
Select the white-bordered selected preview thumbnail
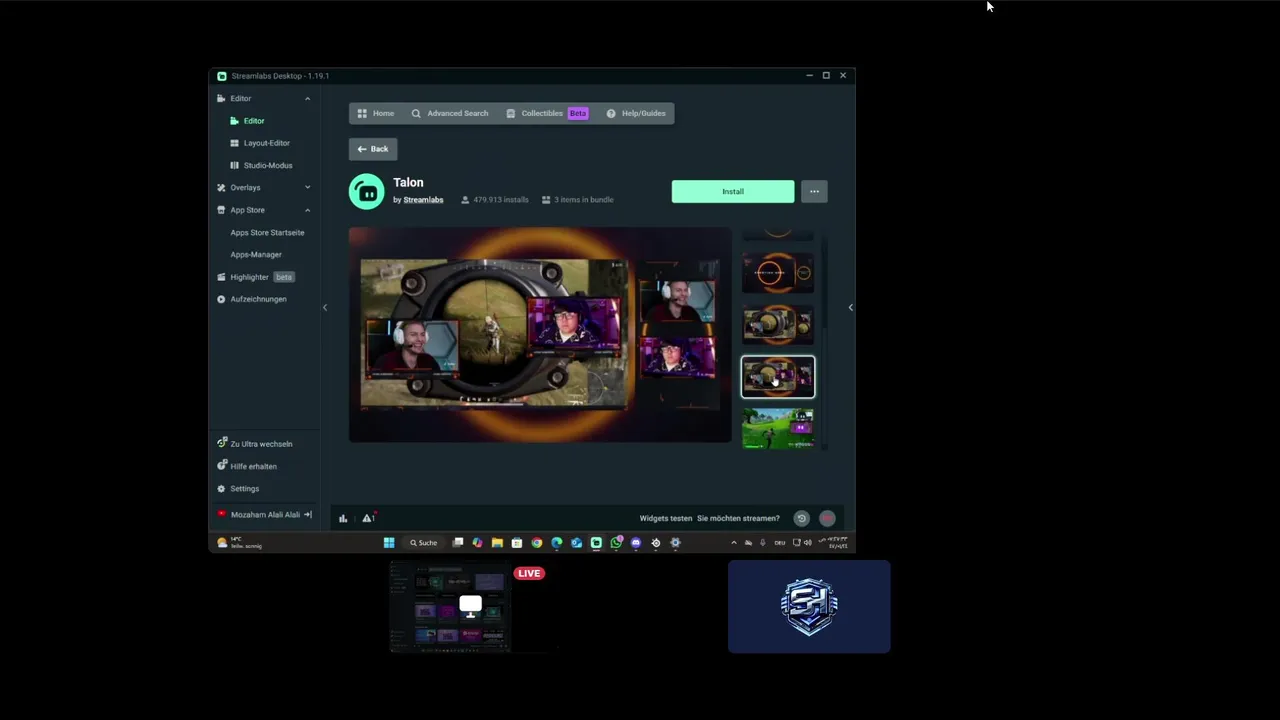point(778,377)
